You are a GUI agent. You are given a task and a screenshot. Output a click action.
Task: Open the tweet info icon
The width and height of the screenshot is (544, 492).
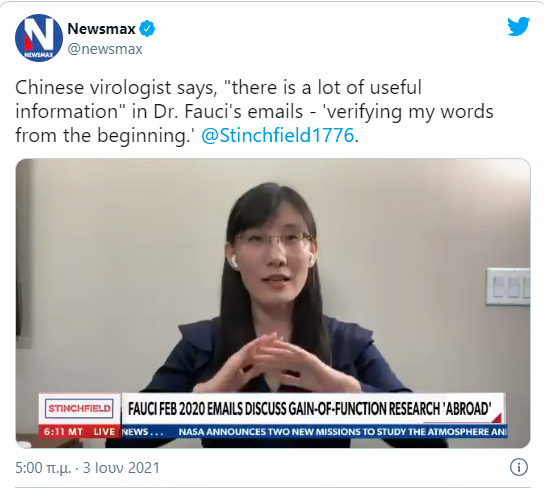point(519,467)
